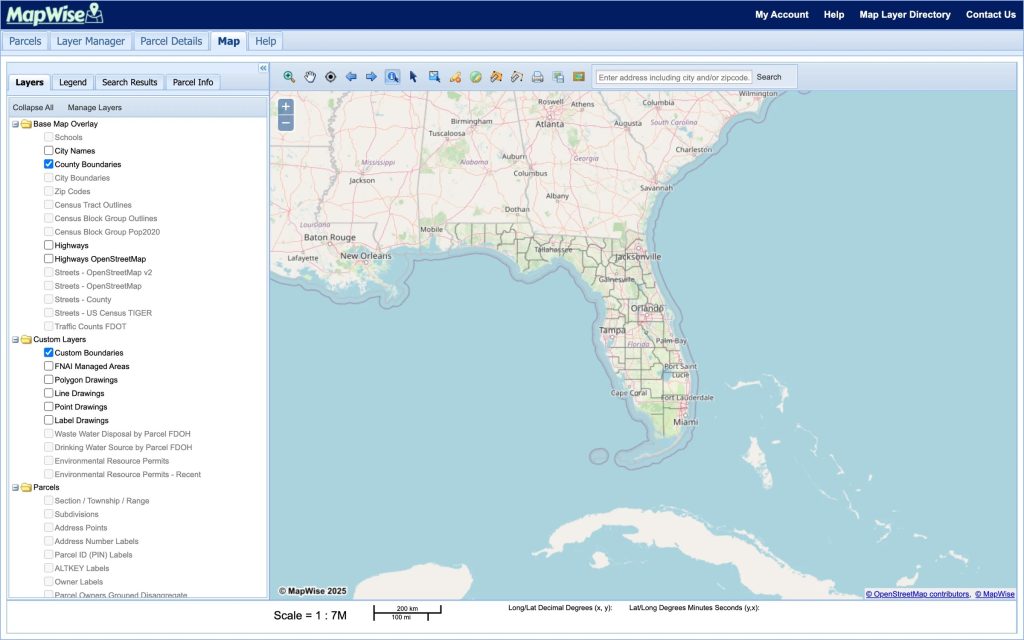Select the rectangle selection tool
The image size is (1024, 640).
434,76
